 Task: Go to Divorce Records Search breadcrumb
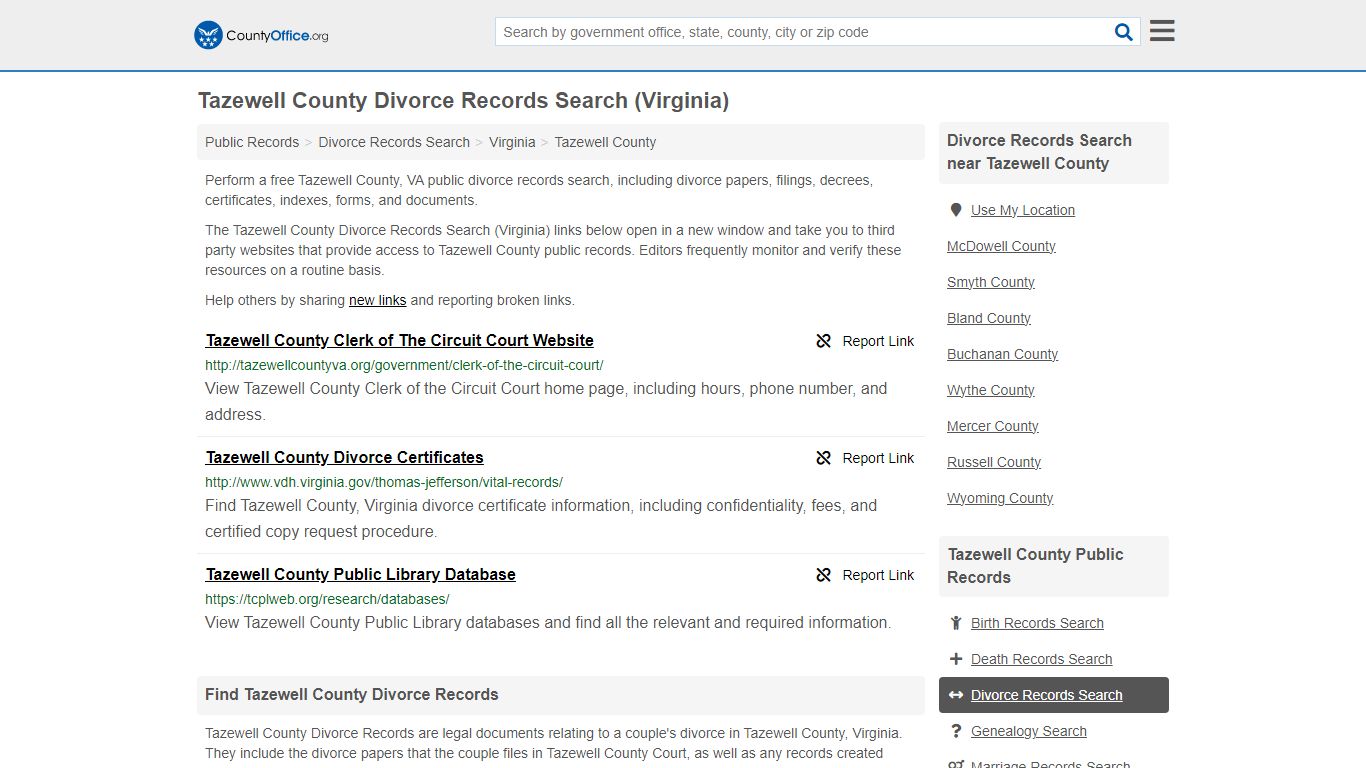point(394,142)
